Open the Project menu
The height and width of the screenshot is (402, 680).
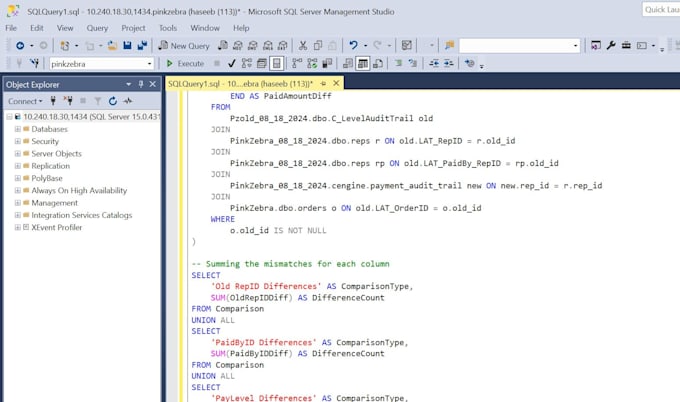[133, 28]
